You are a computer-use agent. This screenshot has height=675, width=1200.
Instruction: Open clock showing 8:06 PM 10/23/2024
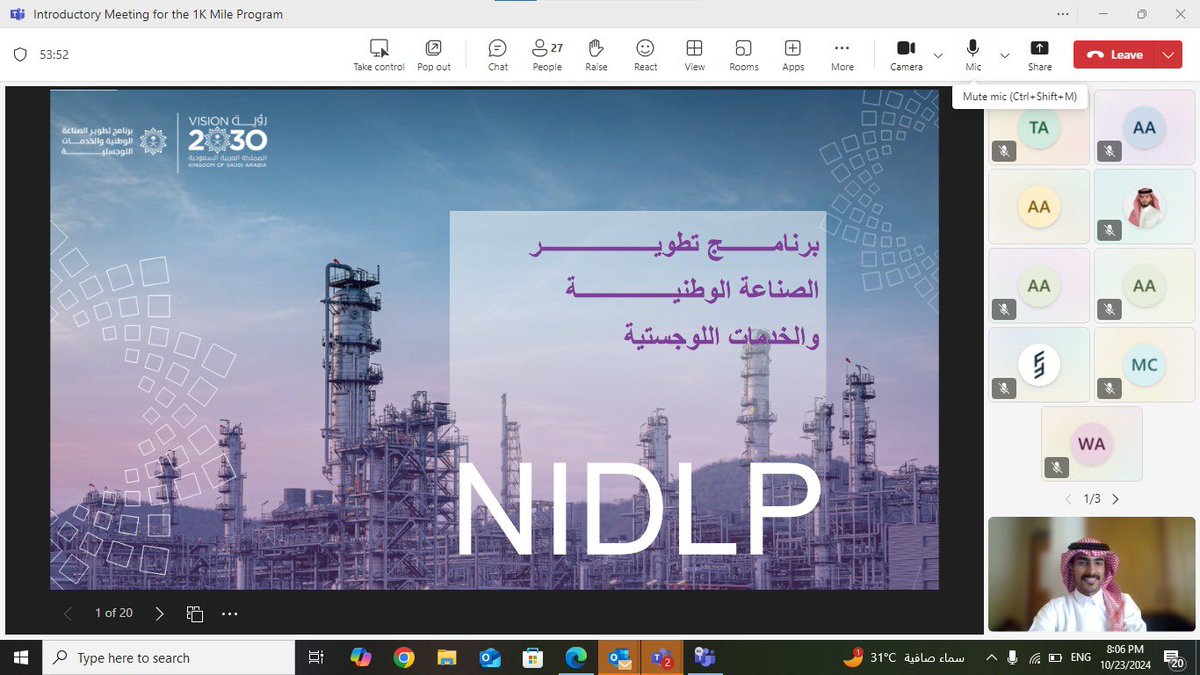tap(1127, 657)
